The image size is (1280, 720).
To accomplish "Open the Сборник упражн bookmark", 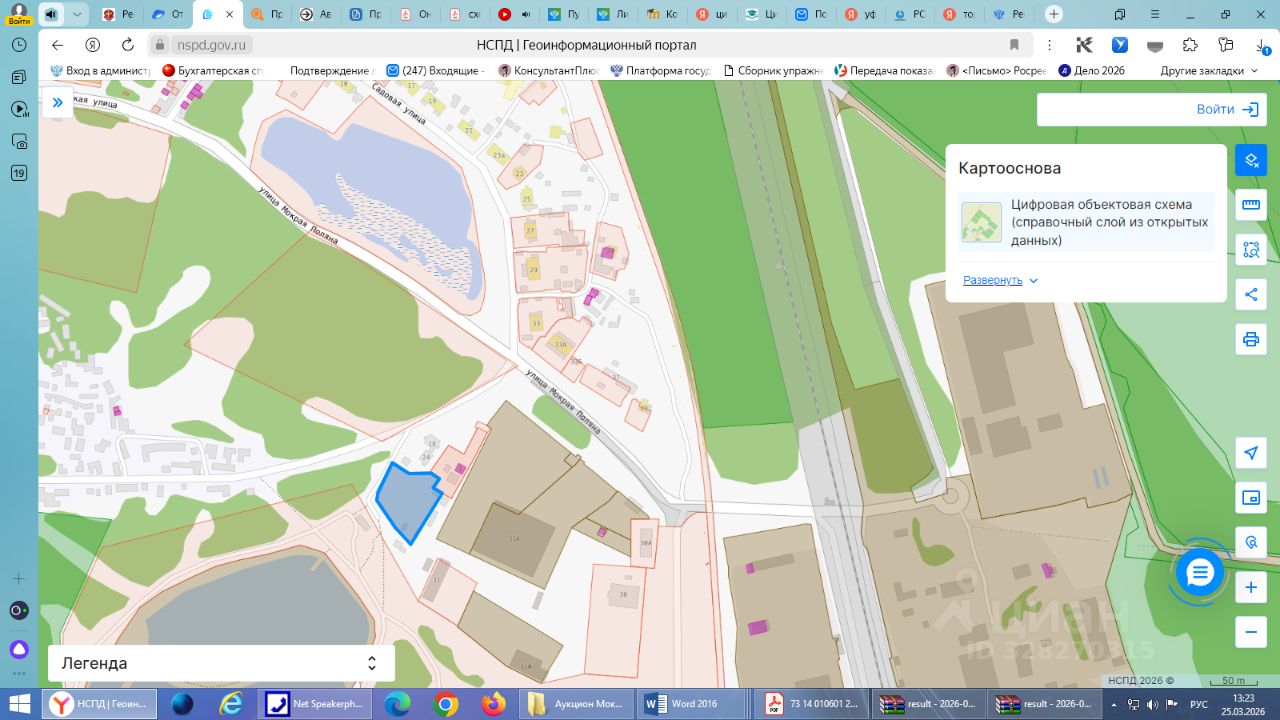I will pyautogui.click(x=772, y=71).
